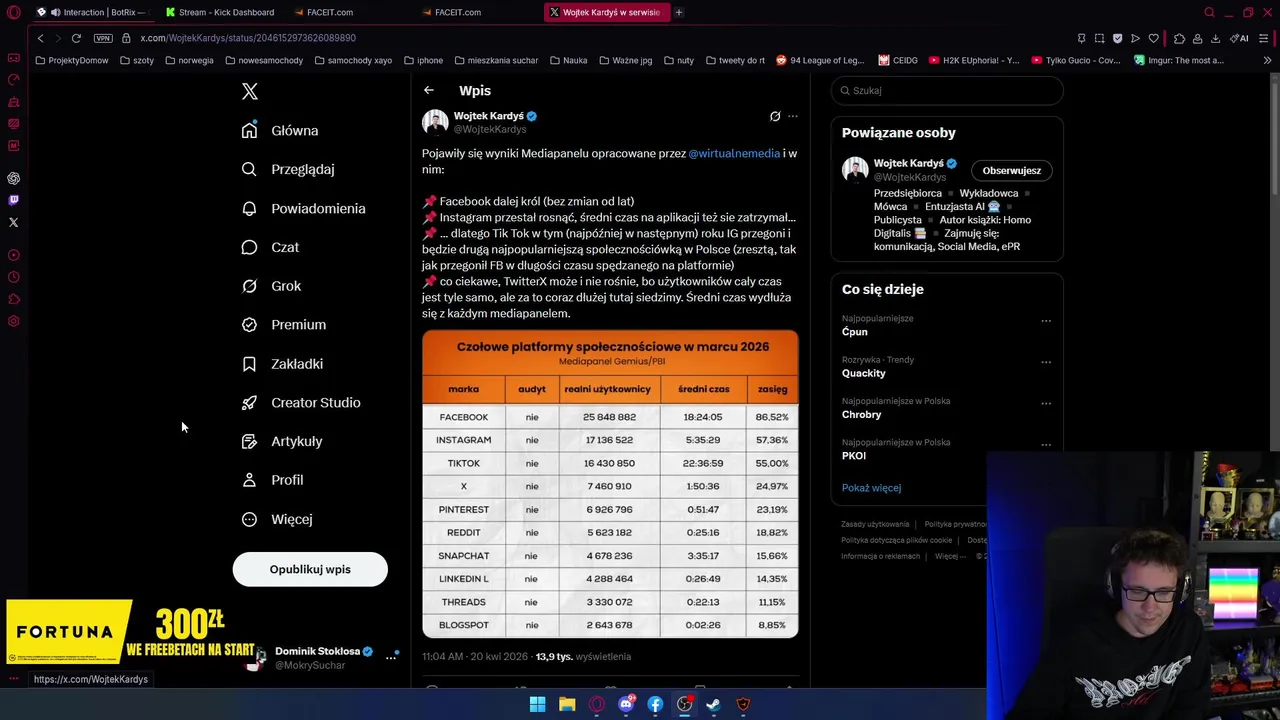Open Opera sidebar settings gear
The width and height of the screenshot is (1280, 720).
coord(13,321)
